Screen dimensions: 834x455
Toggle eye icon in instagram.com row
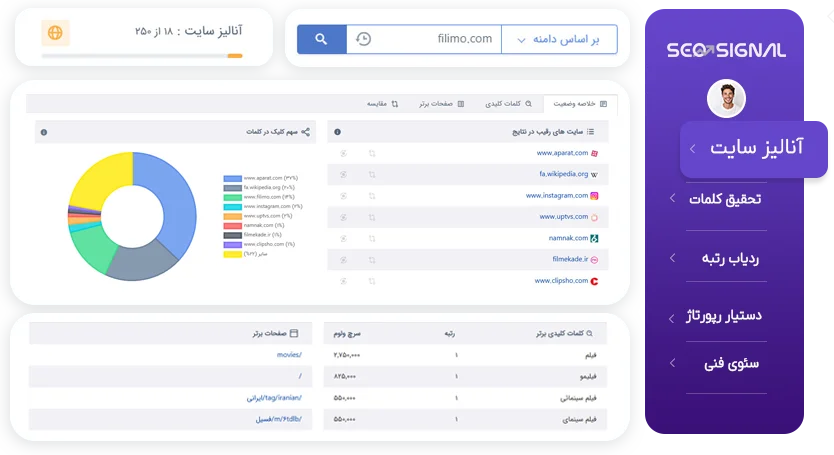[x=344, y=196]
